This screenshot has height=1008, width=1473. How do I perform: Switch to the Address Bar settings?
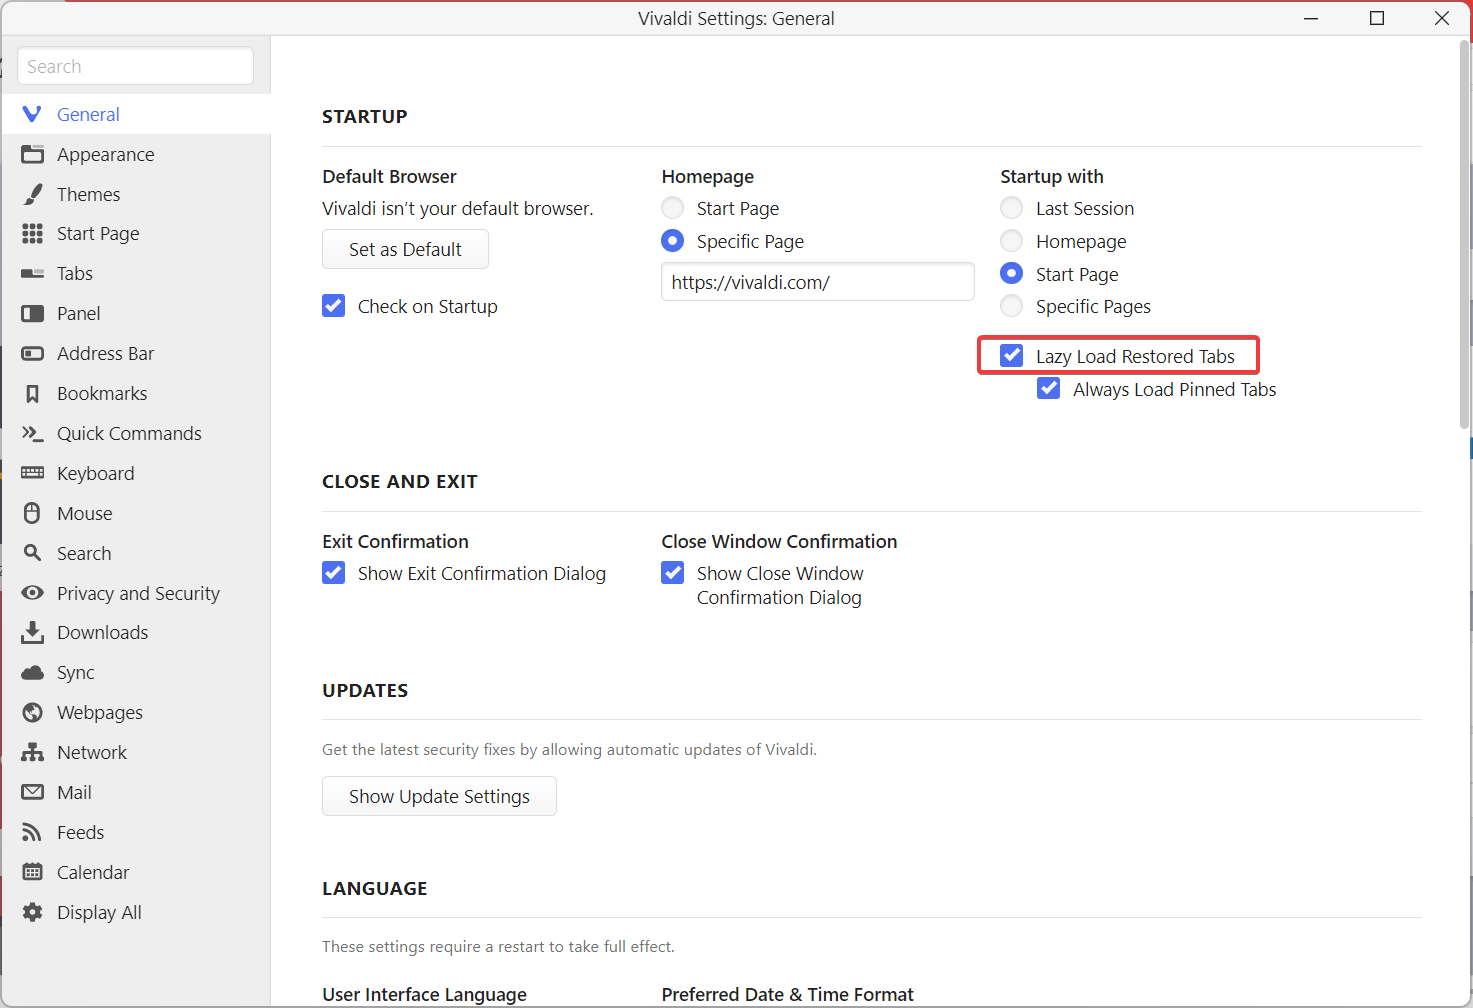click(105, 354)
